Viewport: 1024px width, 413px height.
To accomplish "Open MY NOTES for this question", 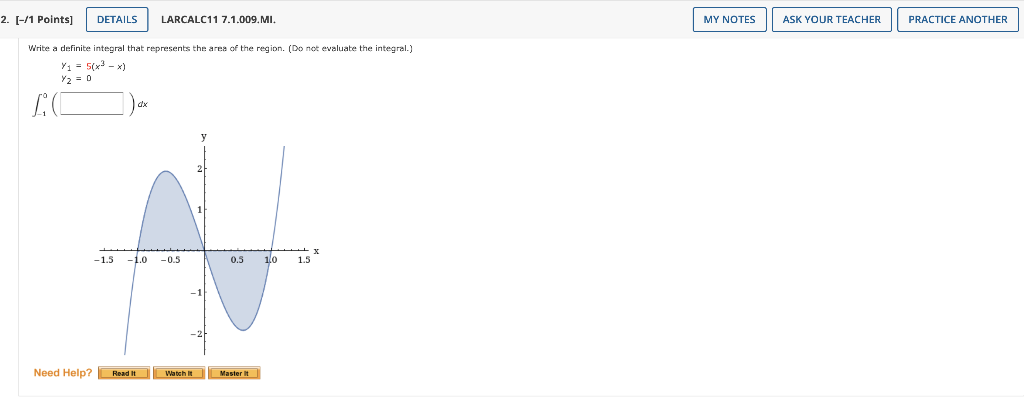I will pyautogui.click(x=729, y=20).
